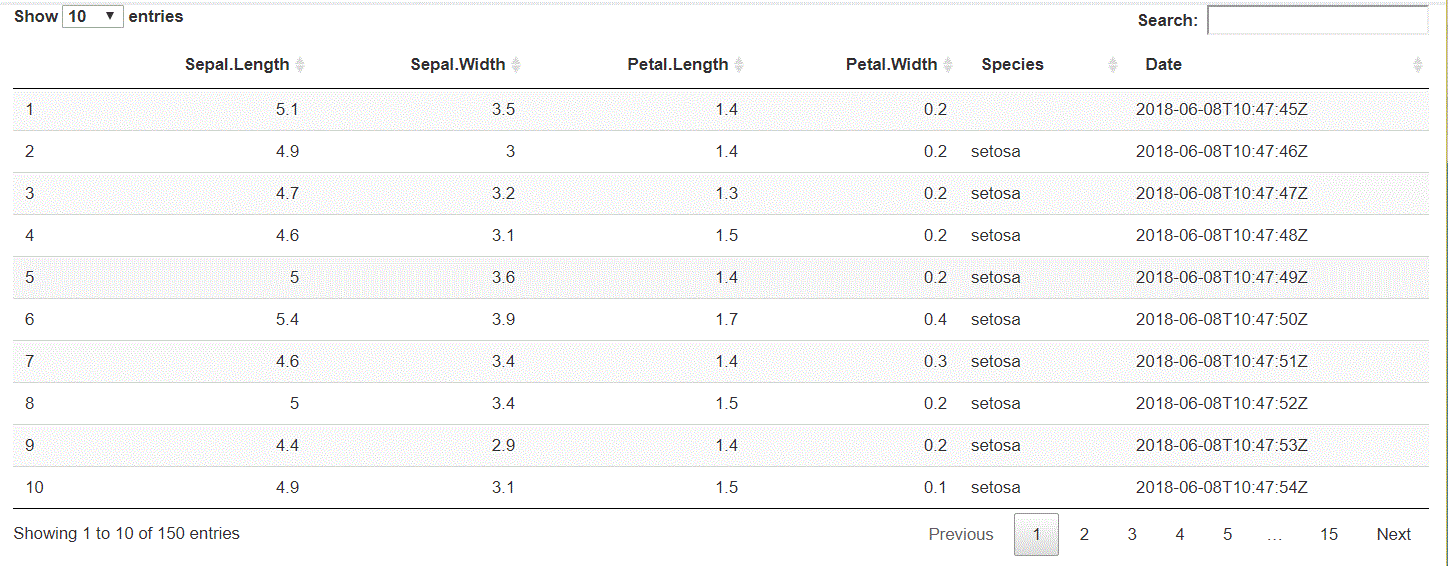Jump to last page 15
Image resolution: width=1448 pixels, height=566 pixels.
pyautogui.click(x=1328, y=535)
